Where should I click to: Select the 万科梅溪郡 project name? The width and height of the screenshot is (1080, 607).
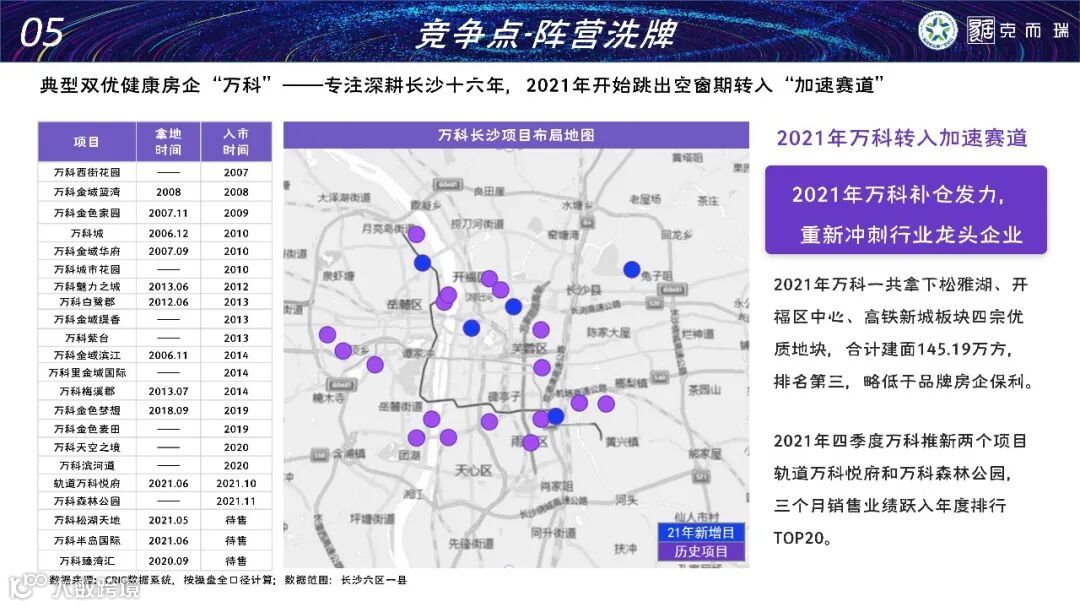pos(87,391)
